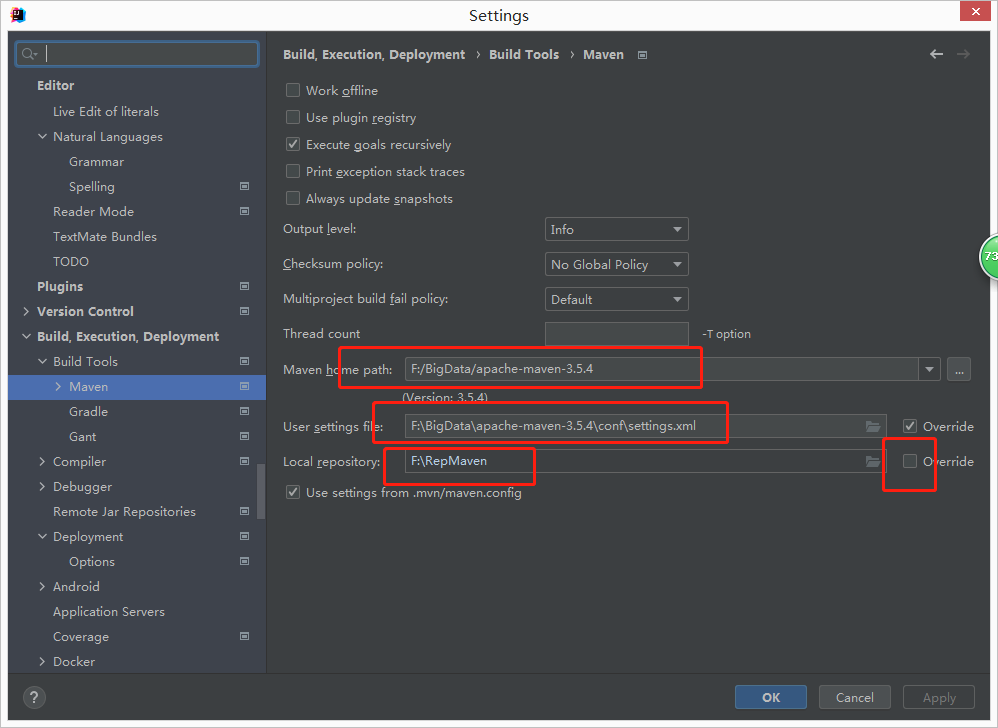
Task: Expand the Version Control tree node
Action: (x=26, y=311)
